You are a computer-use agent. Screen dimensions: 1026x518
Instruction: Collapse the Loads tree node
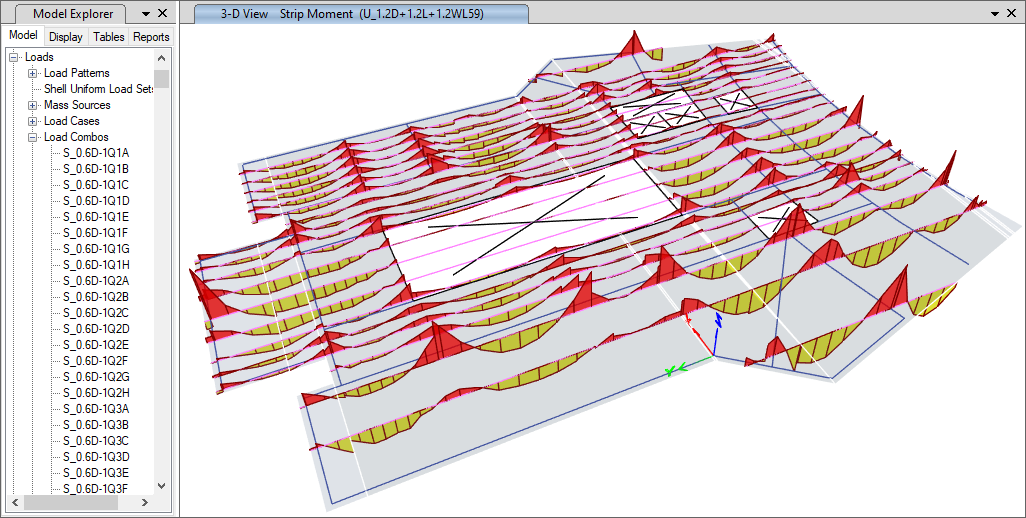coord(14,57)
